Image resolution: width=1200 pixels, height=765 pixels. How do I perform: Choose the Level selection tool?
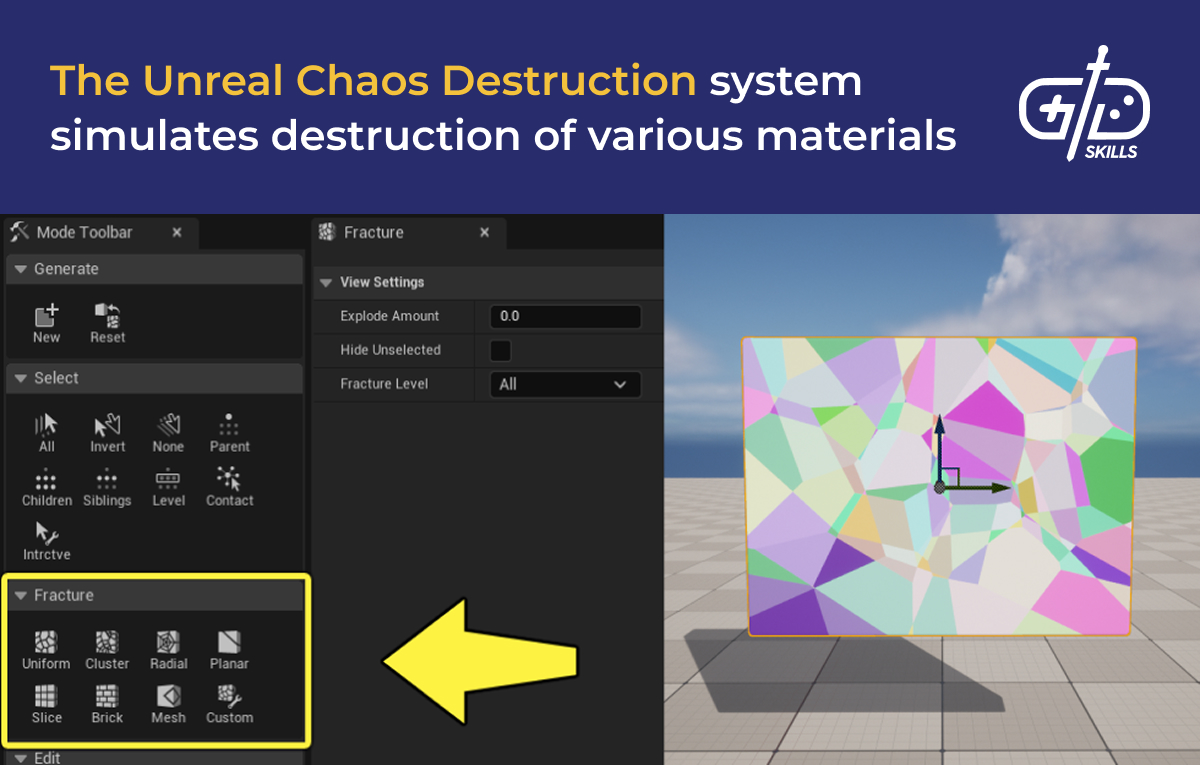click(168, 487)
